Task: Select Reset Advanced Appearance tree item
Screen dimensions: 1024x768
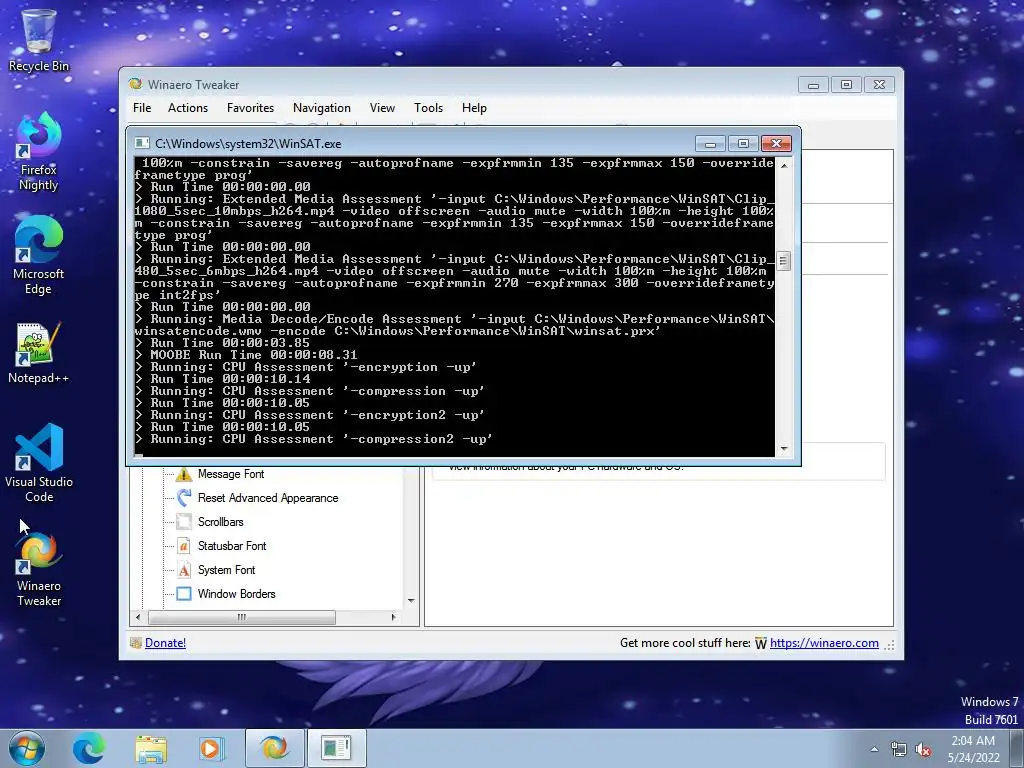Action: 268,498
